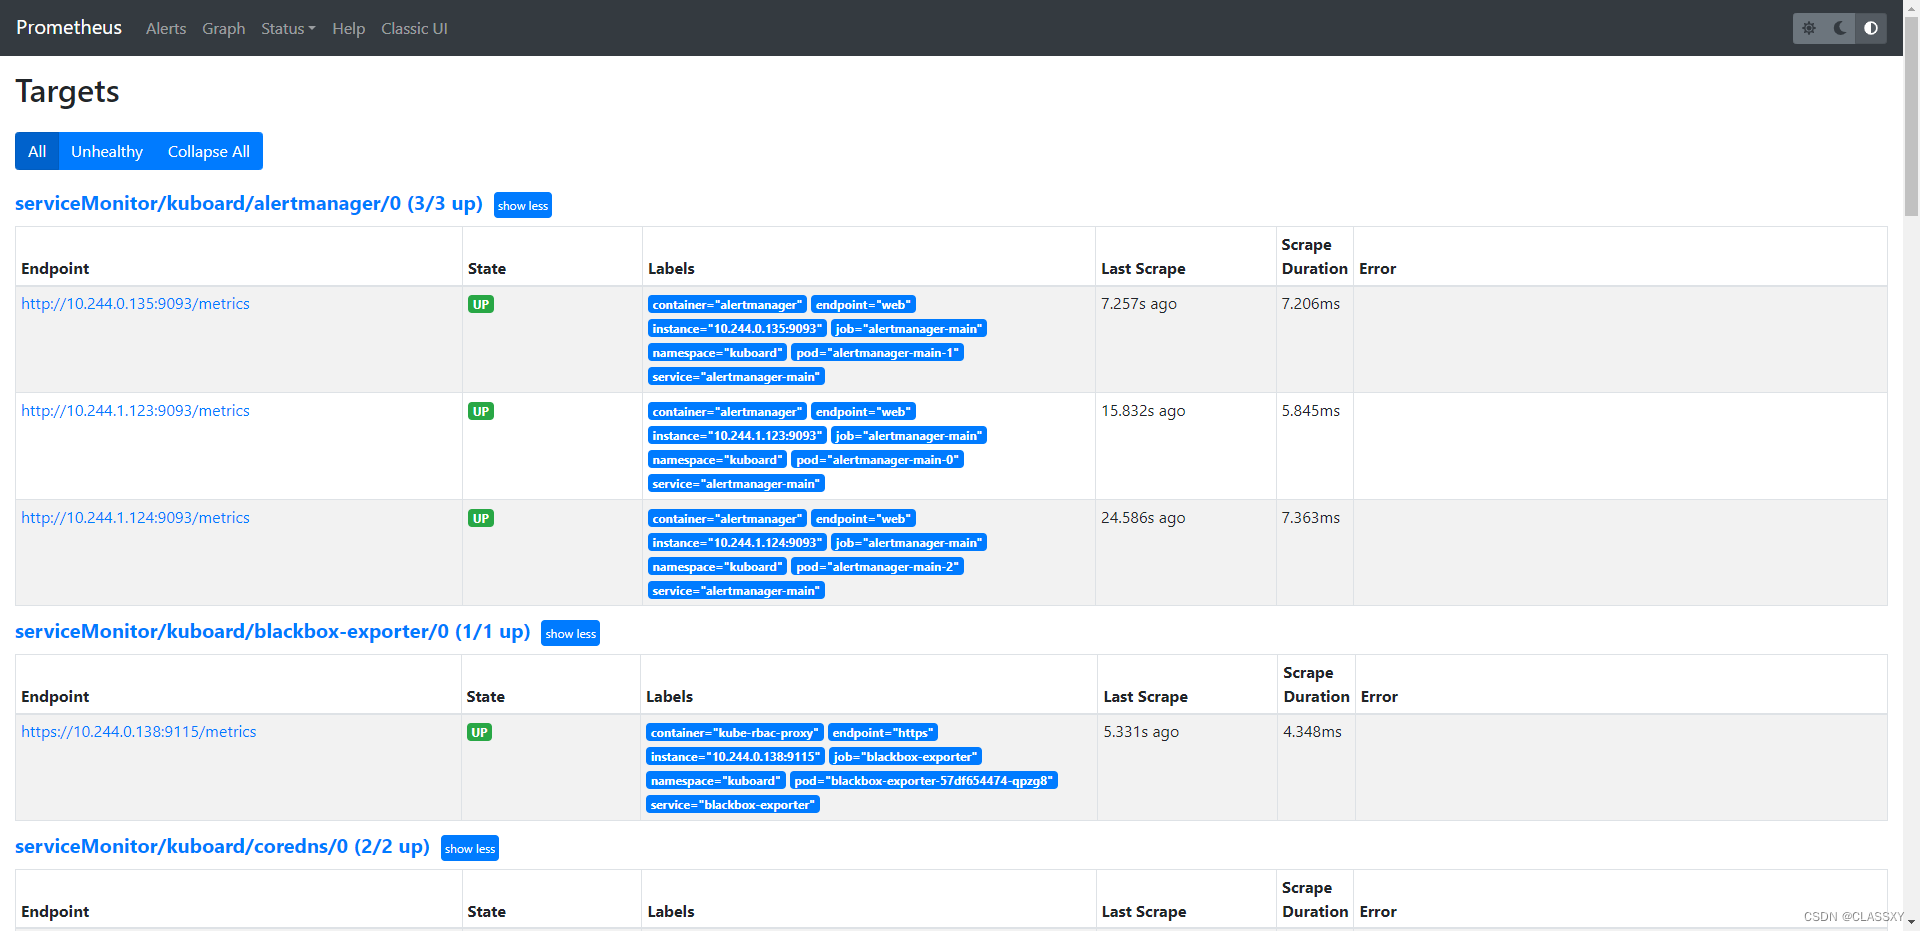Go to Prometheus home brand link
This screenshot has height=931, width=1920.
[x=69, y=28]
